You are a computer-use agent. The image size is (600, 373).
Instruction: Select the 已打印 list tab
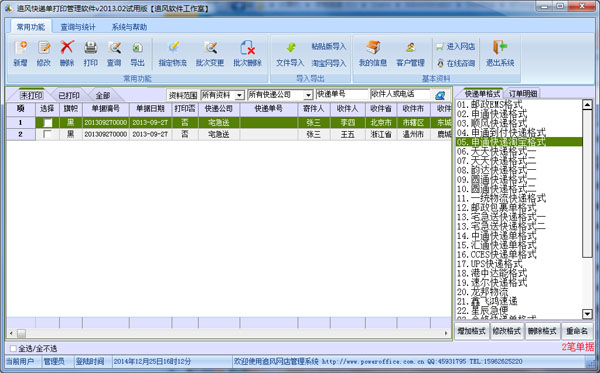(x=69, y=95)
